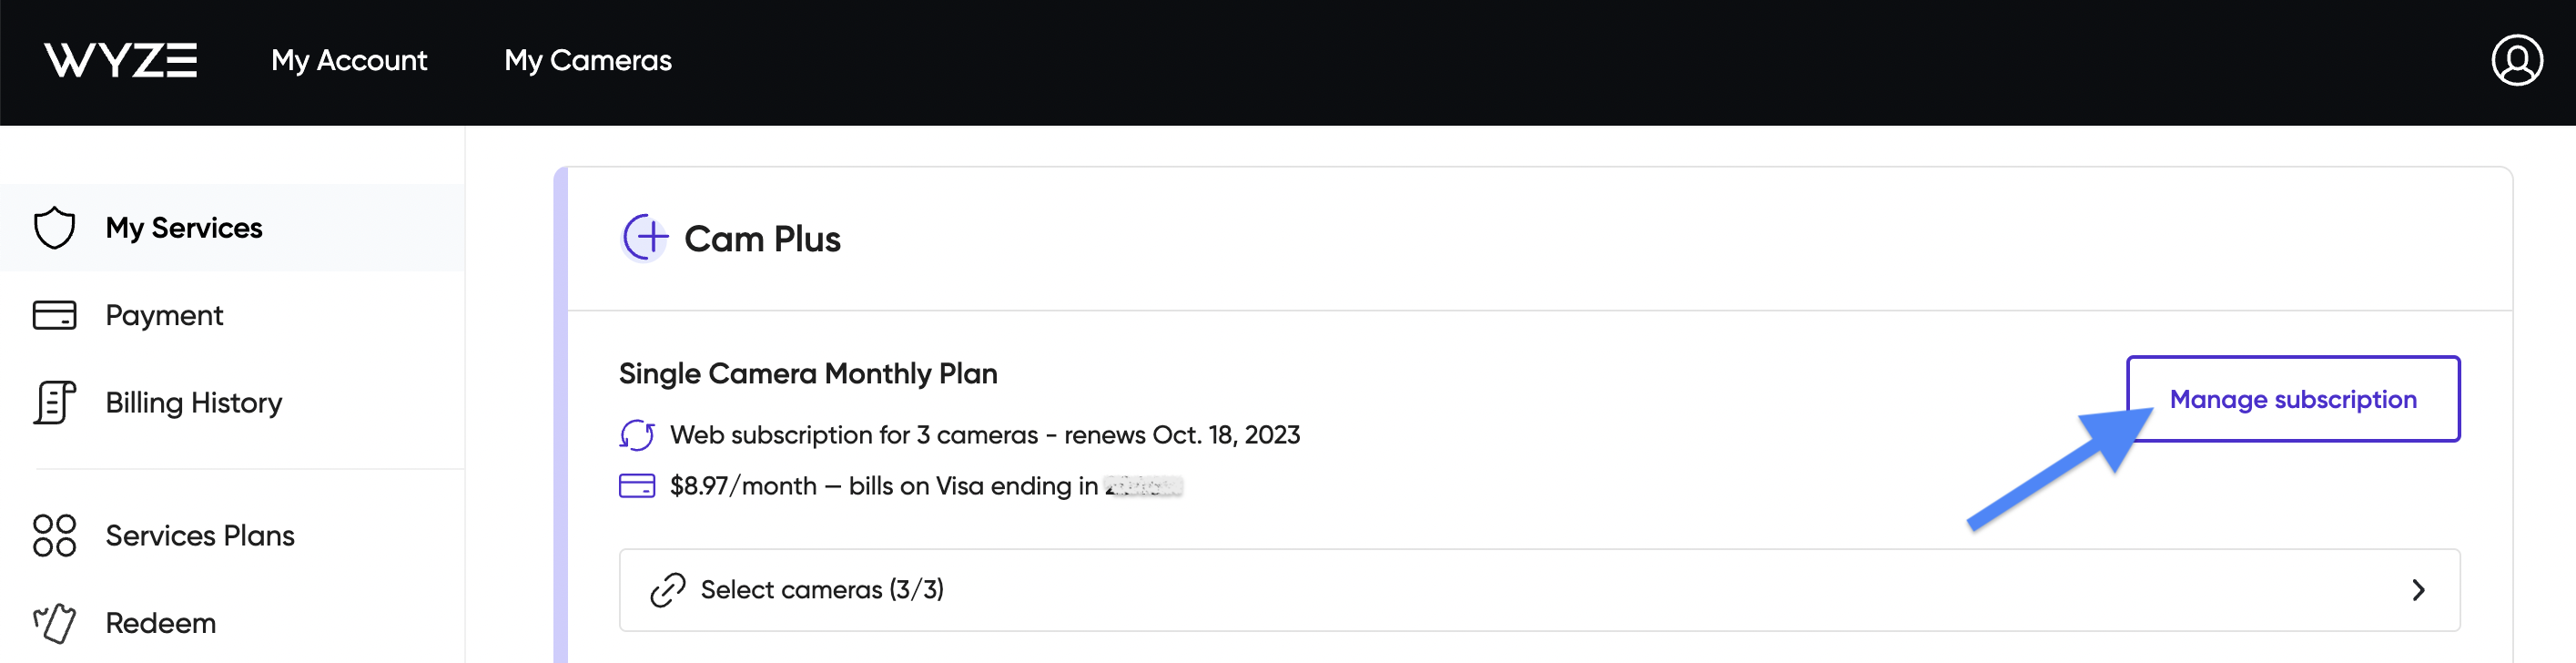Select Services Plans in the sidebar
This screenshot has height=663, width=2576.
click(200, 536)
